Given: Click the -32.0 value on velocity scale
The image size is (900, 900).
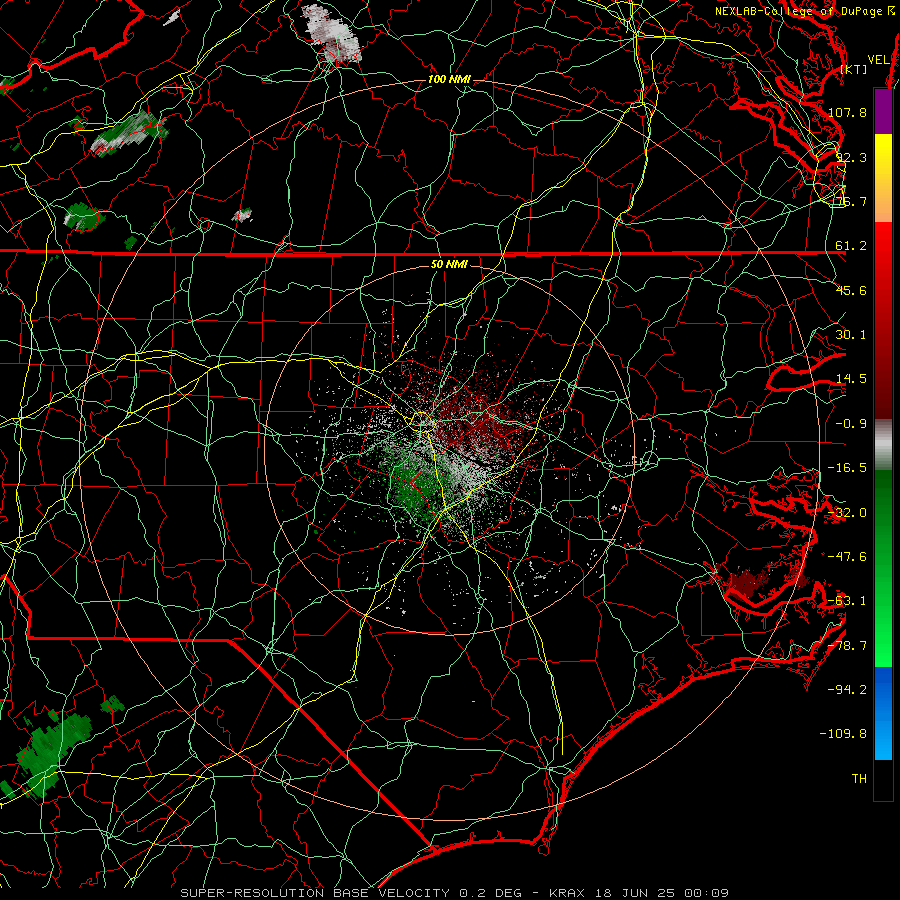Looking at the screenshot, I should [847, 513].
